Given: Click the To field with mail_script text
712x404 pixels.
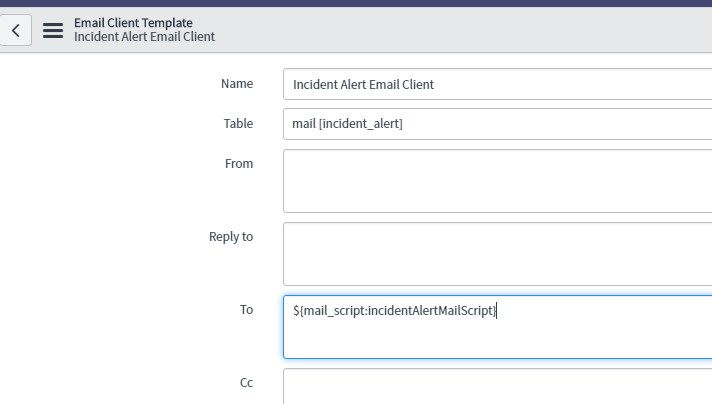Looking at the screenshot, I should pyautogui.click(x=497, y=327).
